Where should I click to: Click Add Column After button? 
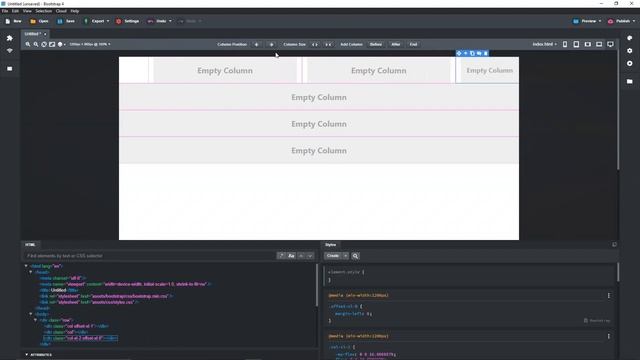coord(396,44)
